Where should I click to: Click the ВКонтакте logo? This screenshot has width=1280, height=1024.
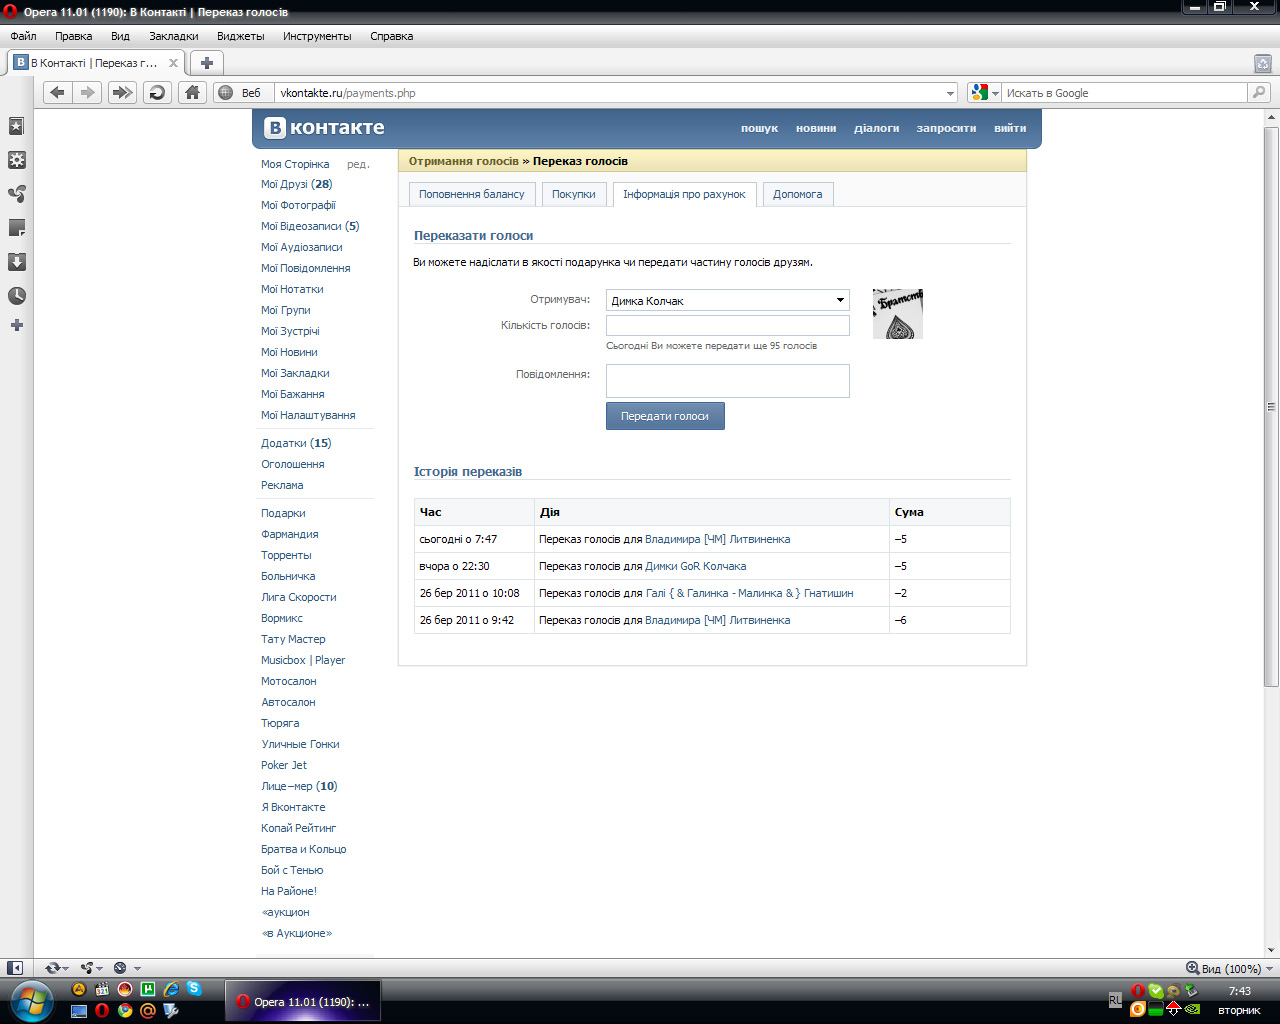tap(324, 128)
